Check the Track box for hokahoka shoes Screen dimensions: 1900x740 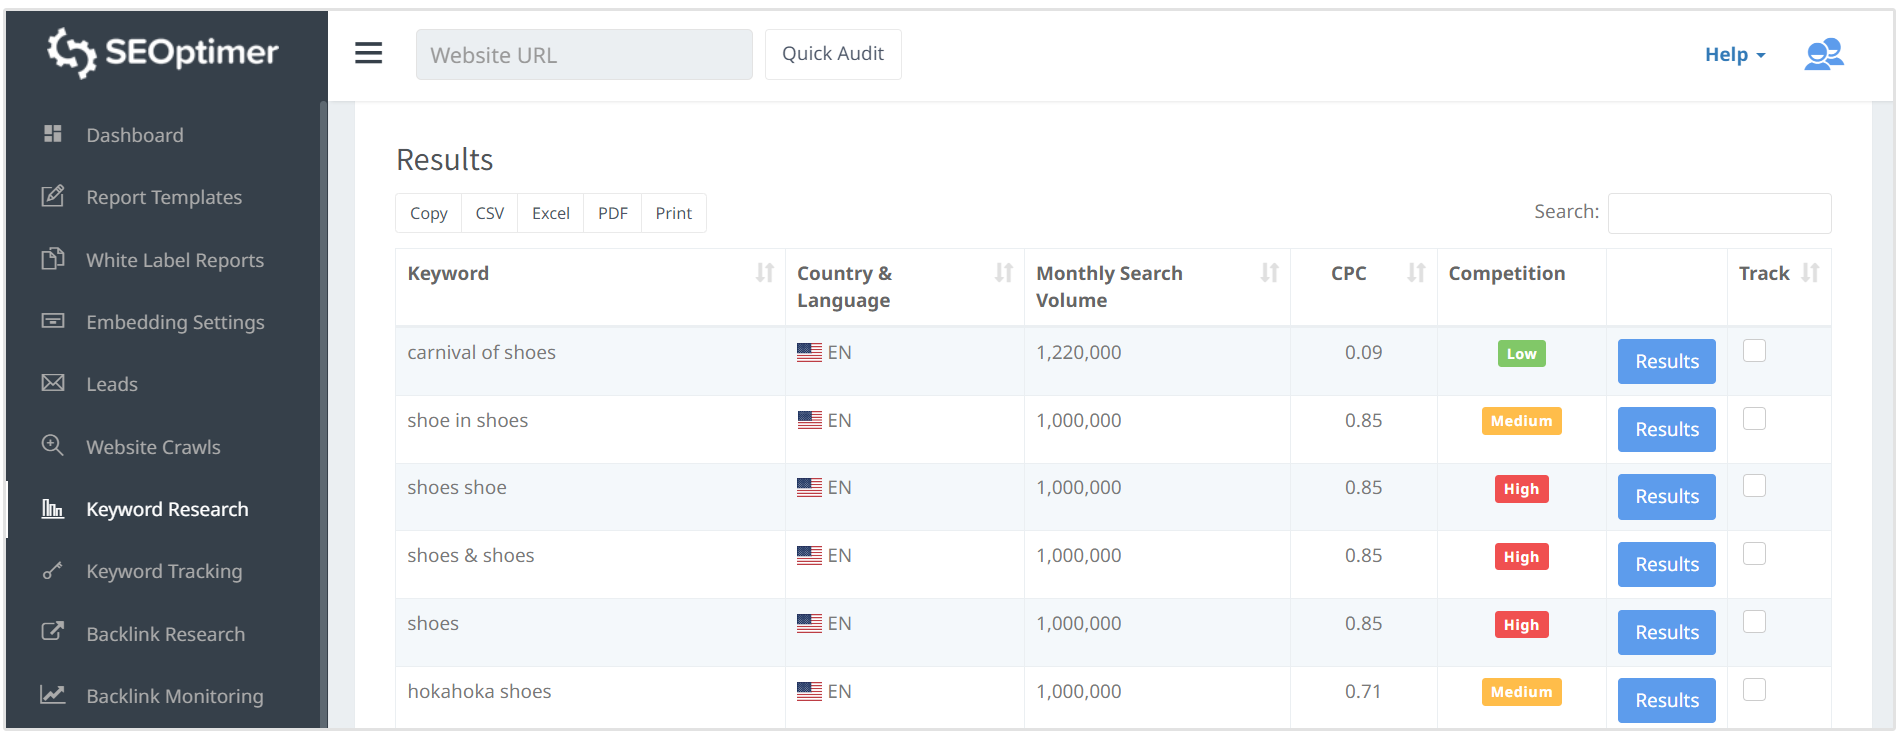click(x=1754, y=690)
